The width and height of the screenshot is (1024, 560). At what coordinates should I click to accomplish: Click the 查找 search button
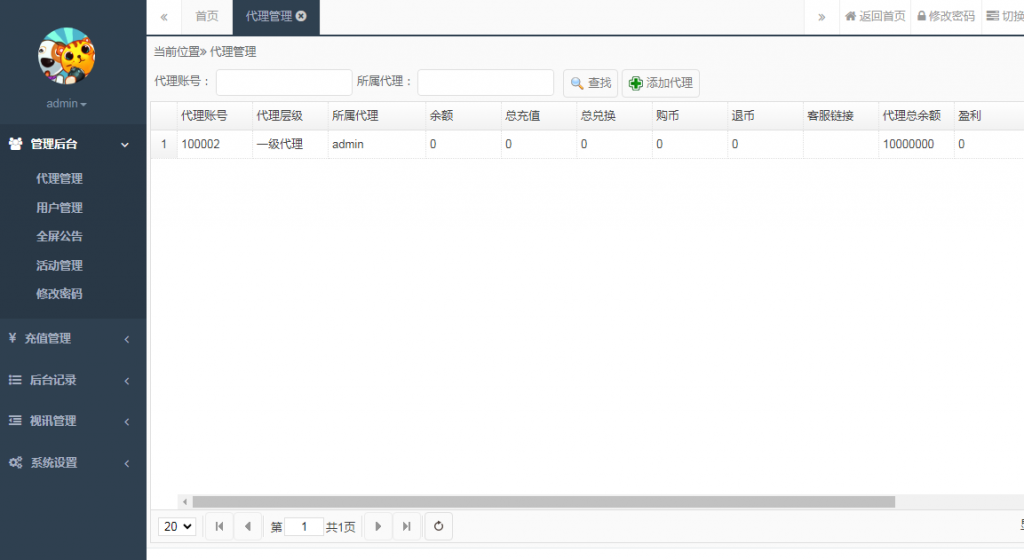point(590,83)
